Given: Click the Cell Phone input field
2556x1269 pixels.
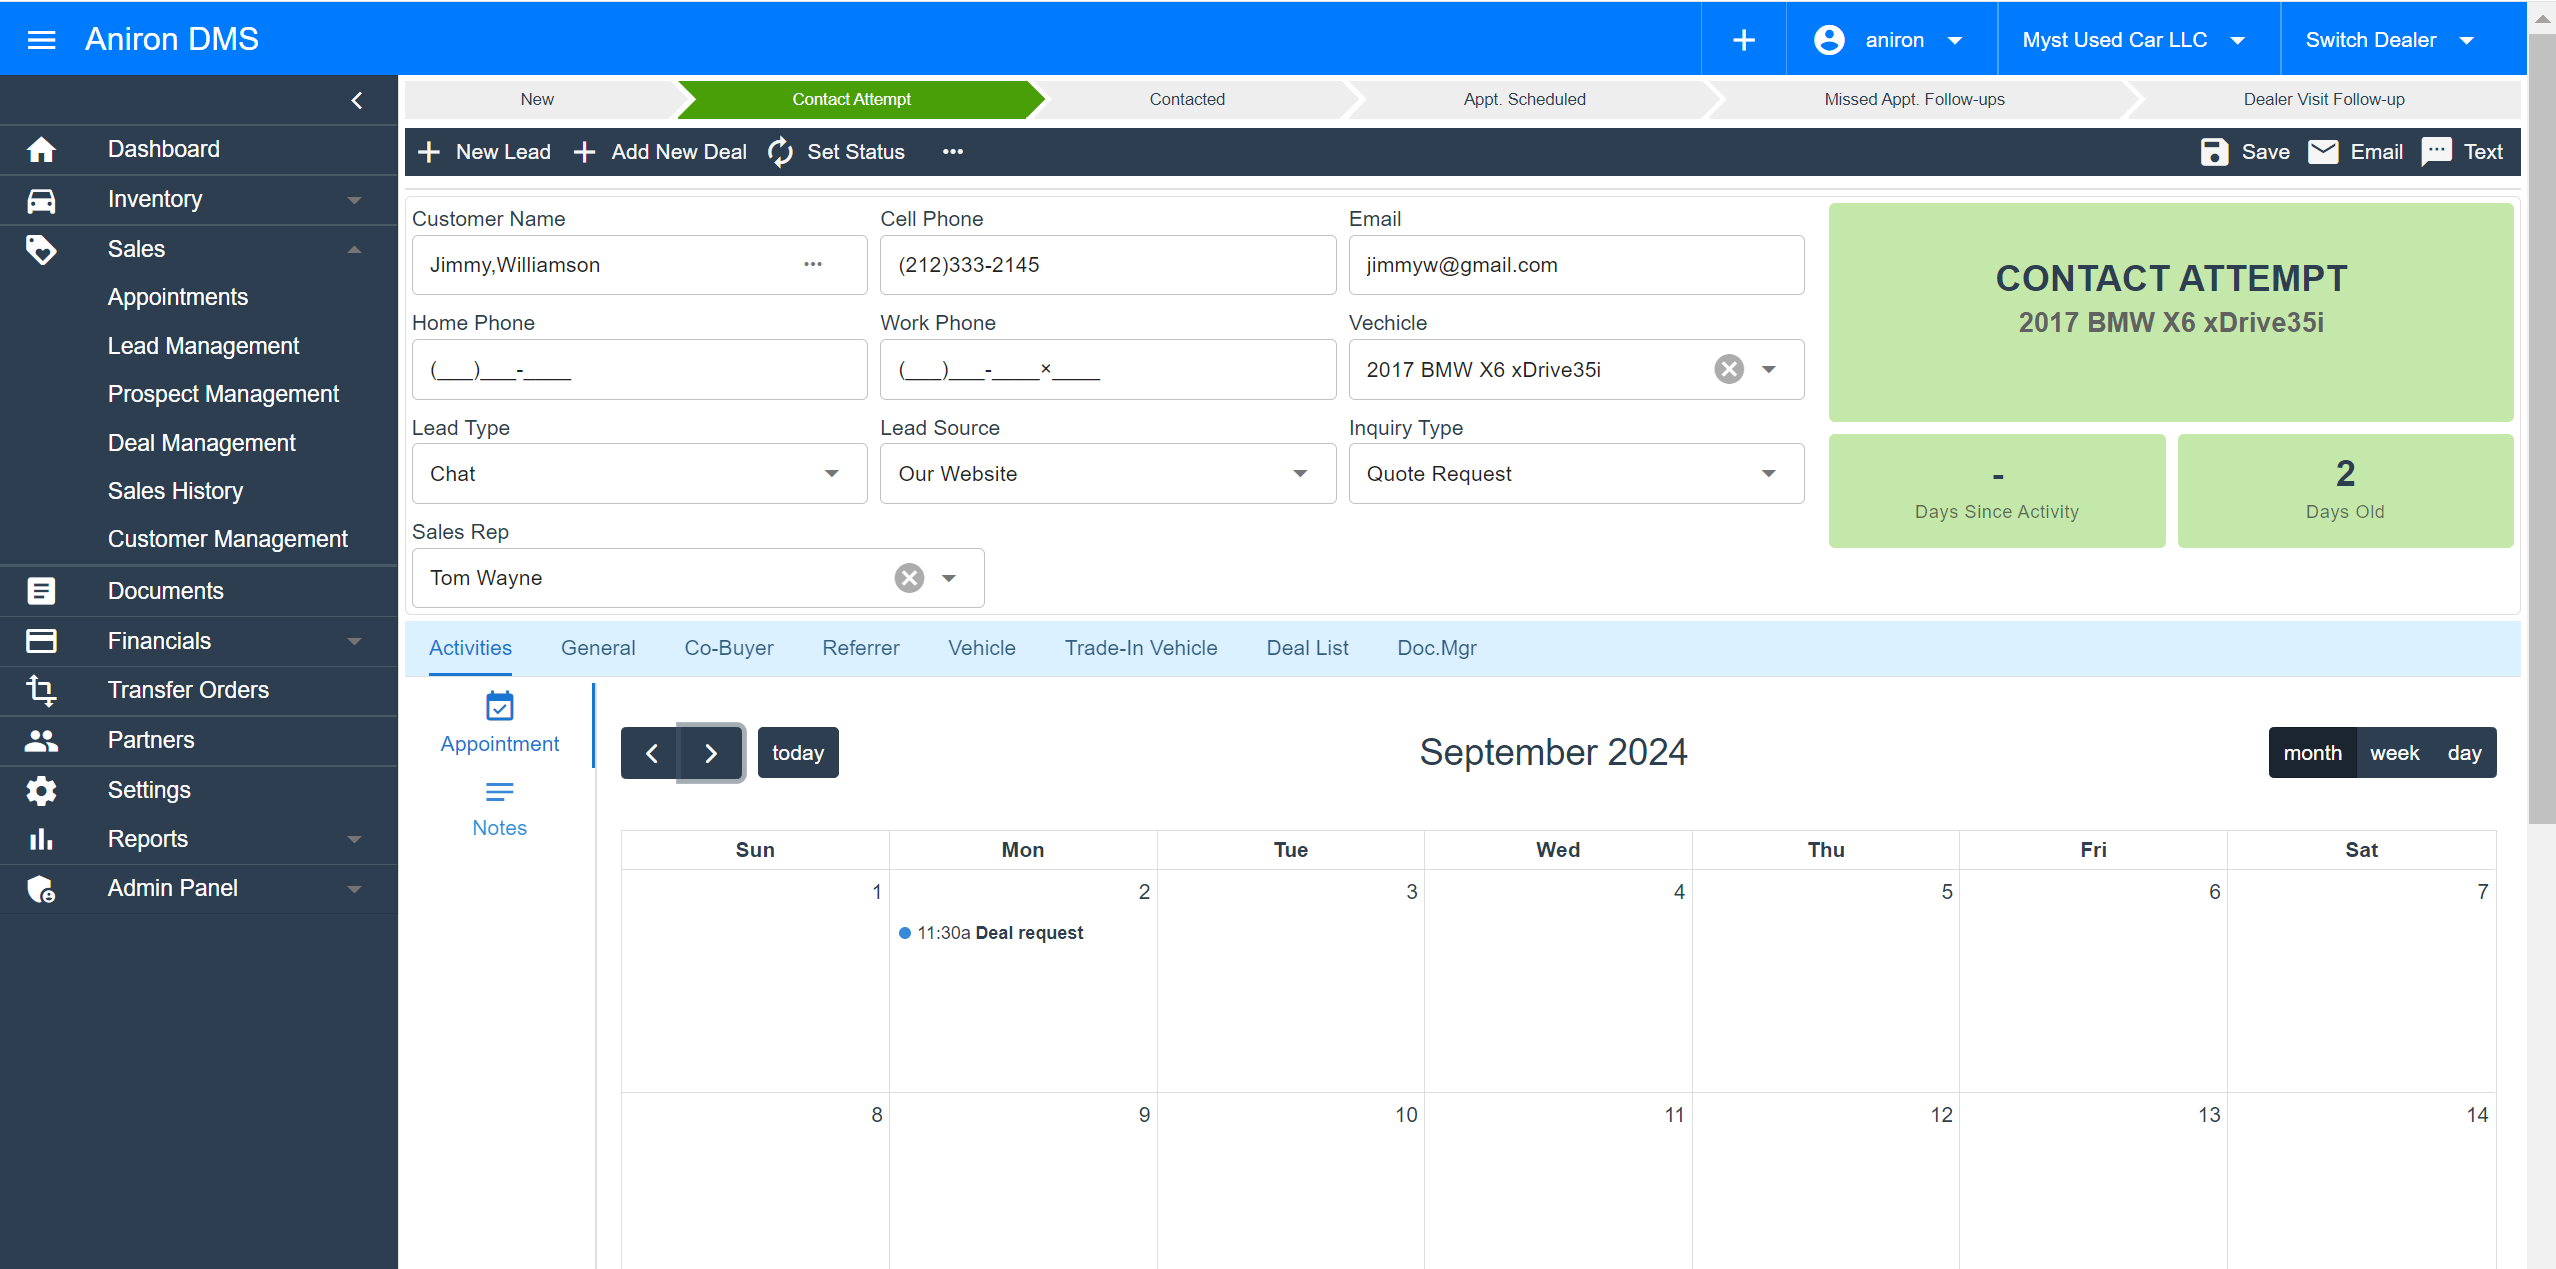Looking at the screenshot, I should [x=1107, y=265].
